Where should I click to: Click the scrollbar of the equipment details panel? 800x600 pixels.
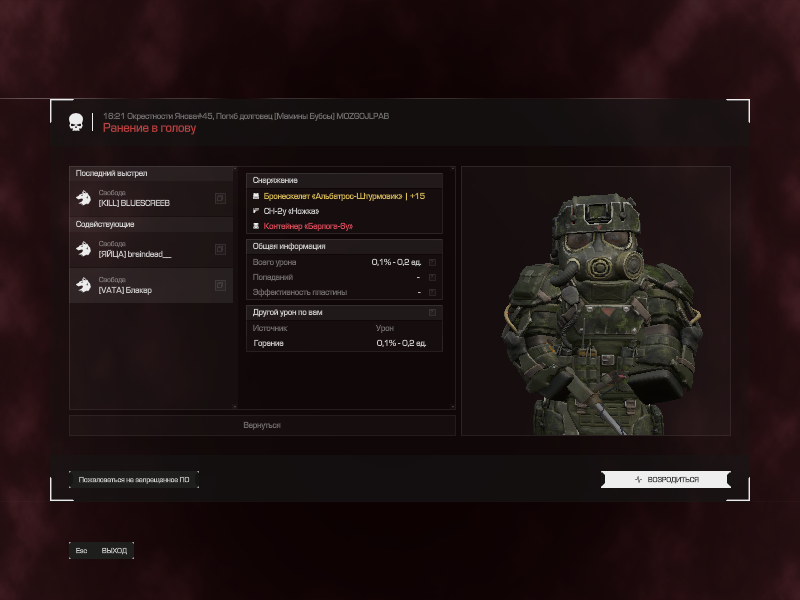[x=453, y=287]
